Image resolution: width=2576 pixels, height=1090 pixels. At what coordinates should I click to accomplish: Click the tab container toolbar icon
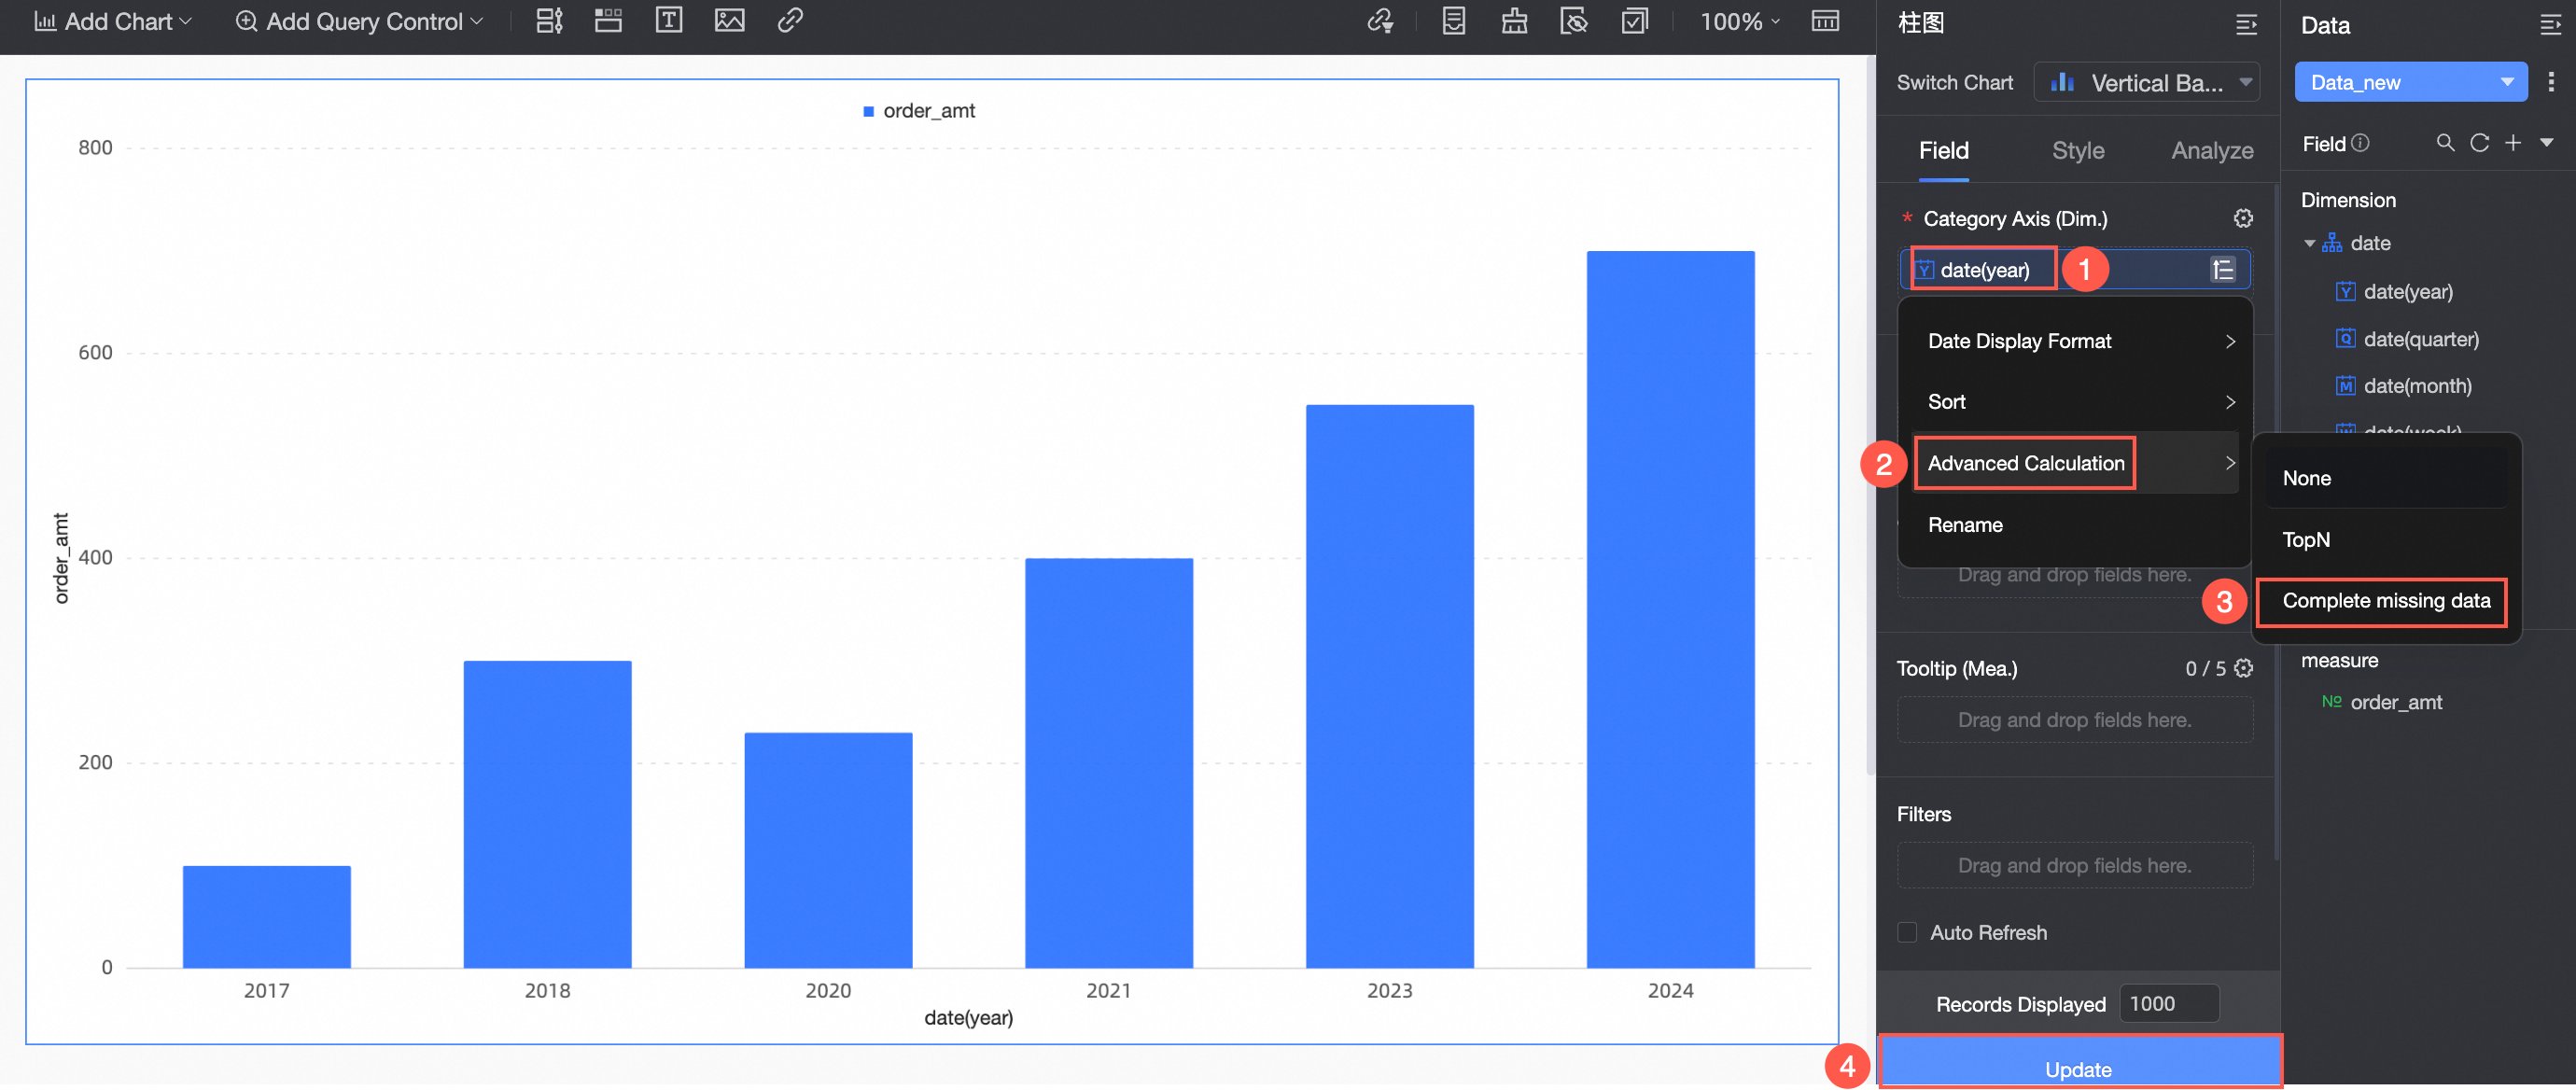[608, 21]
